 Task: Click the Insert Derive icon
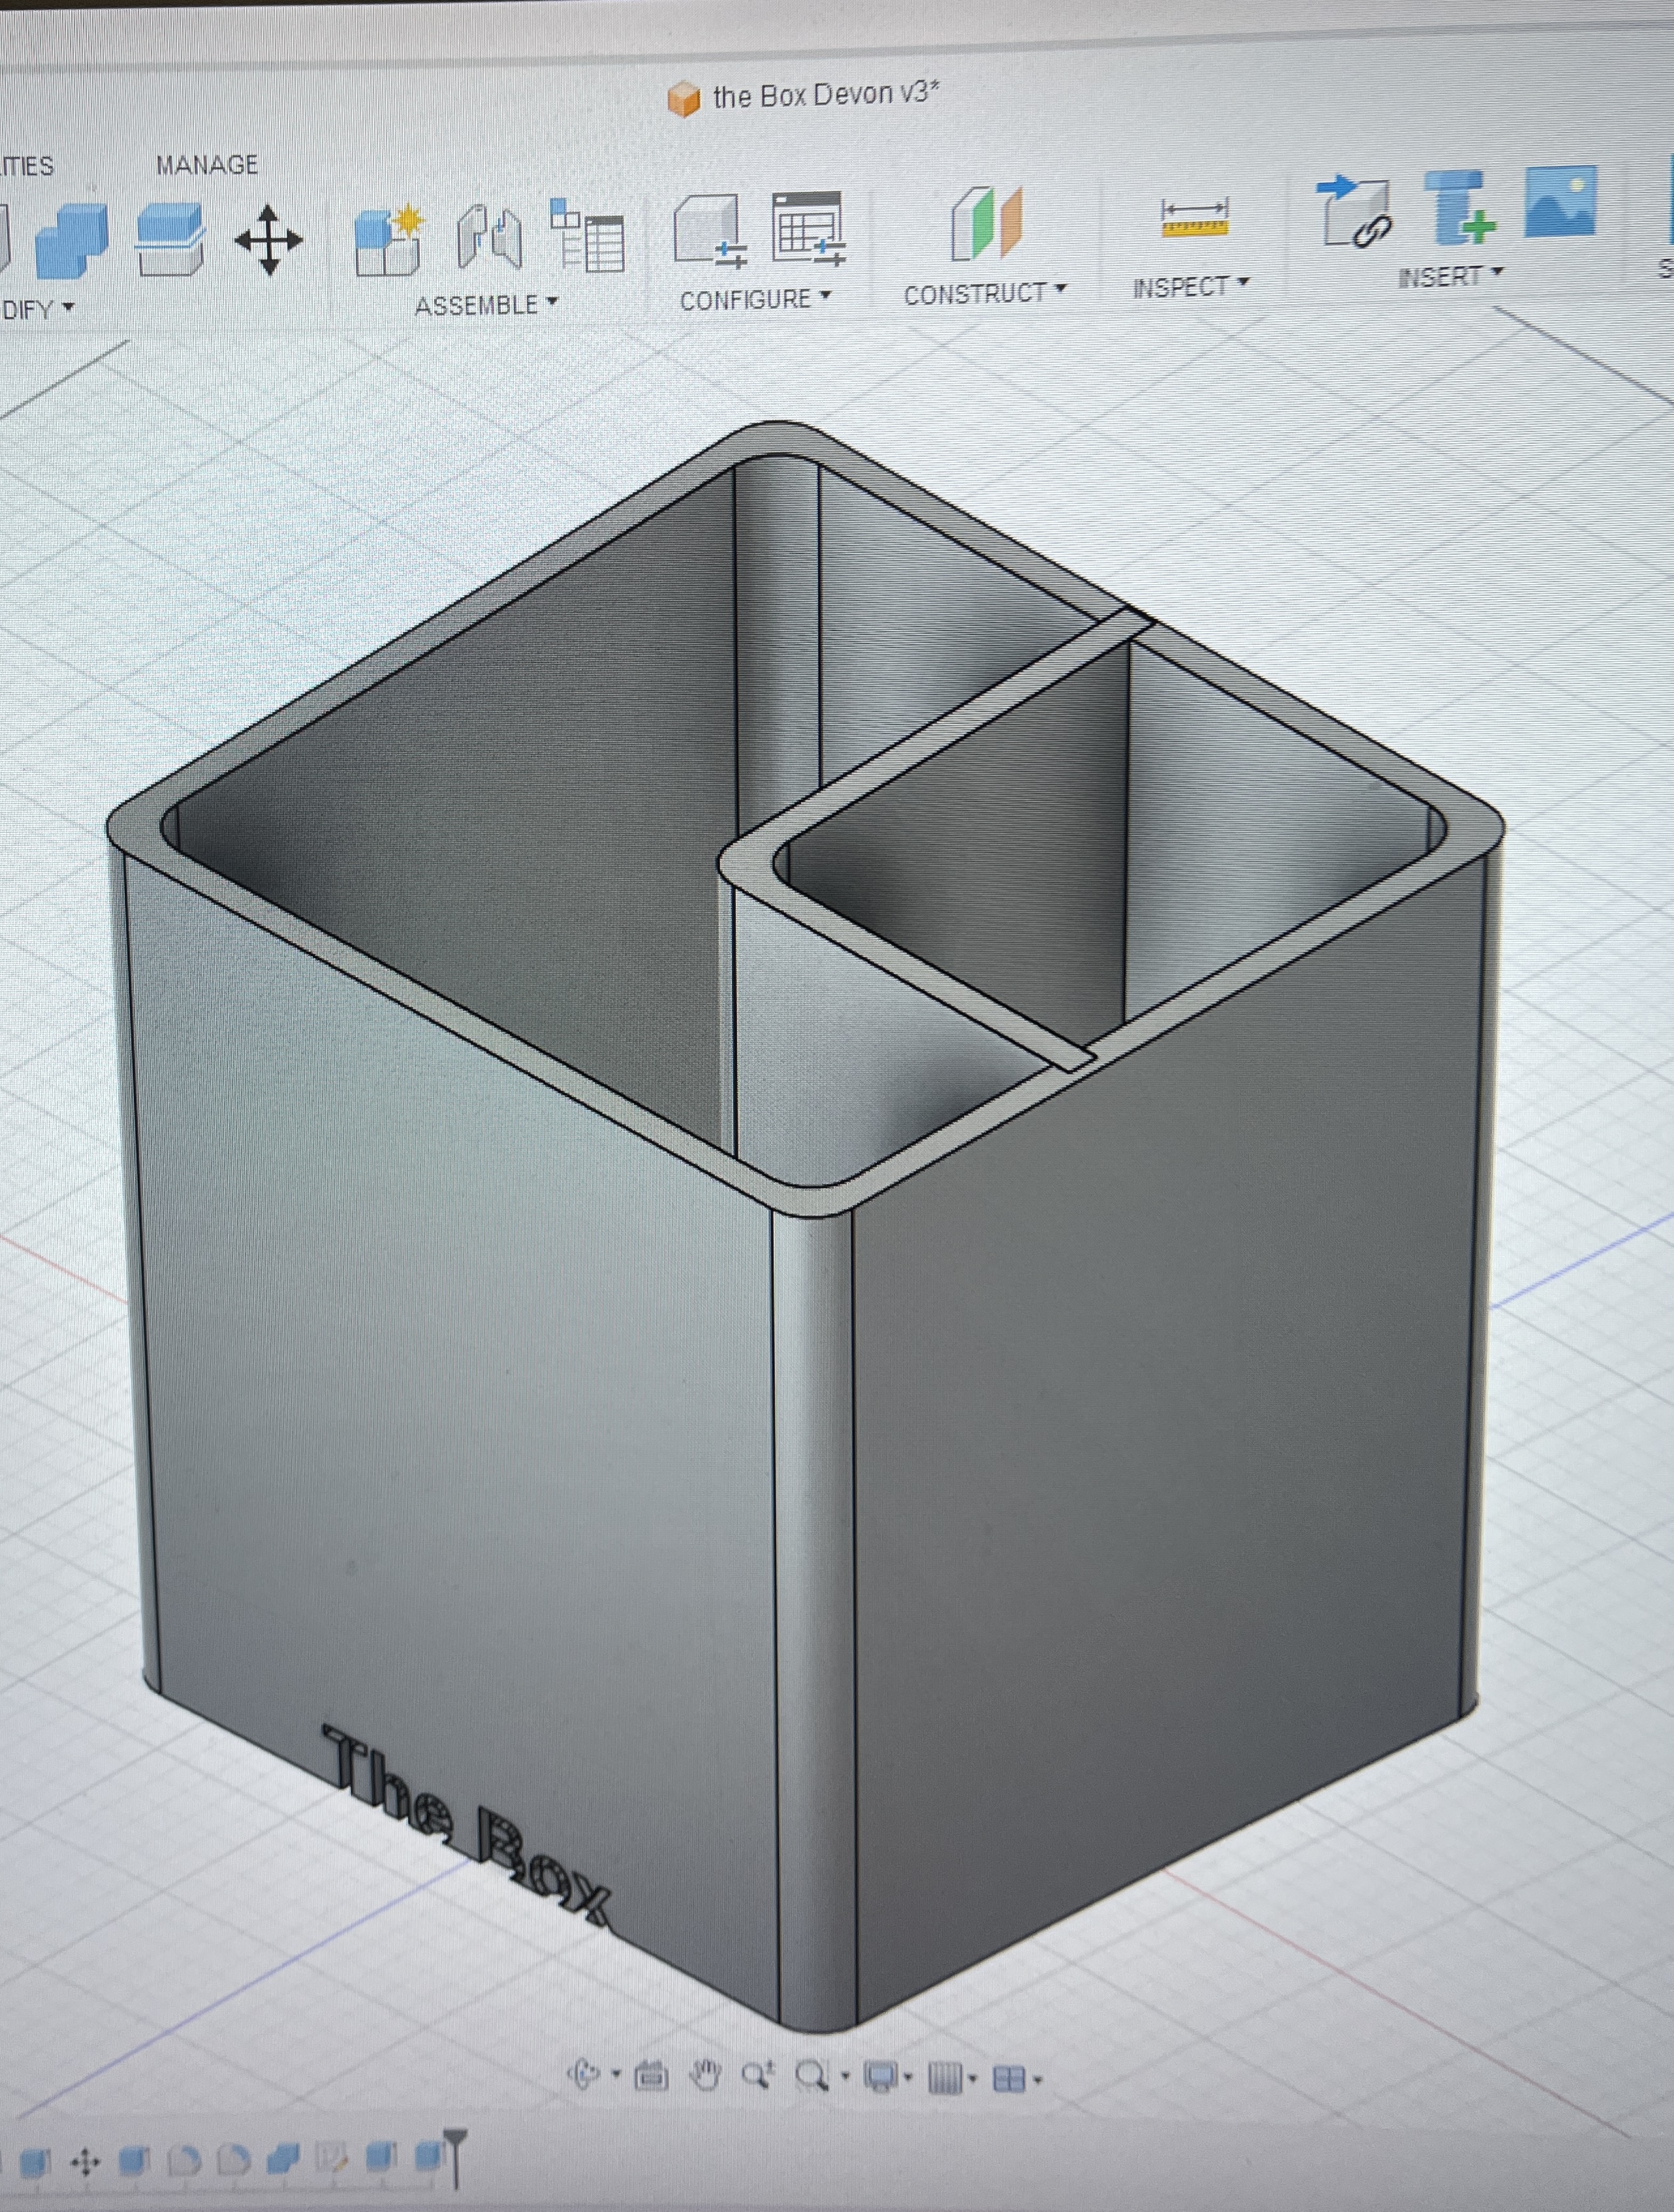1355,210
